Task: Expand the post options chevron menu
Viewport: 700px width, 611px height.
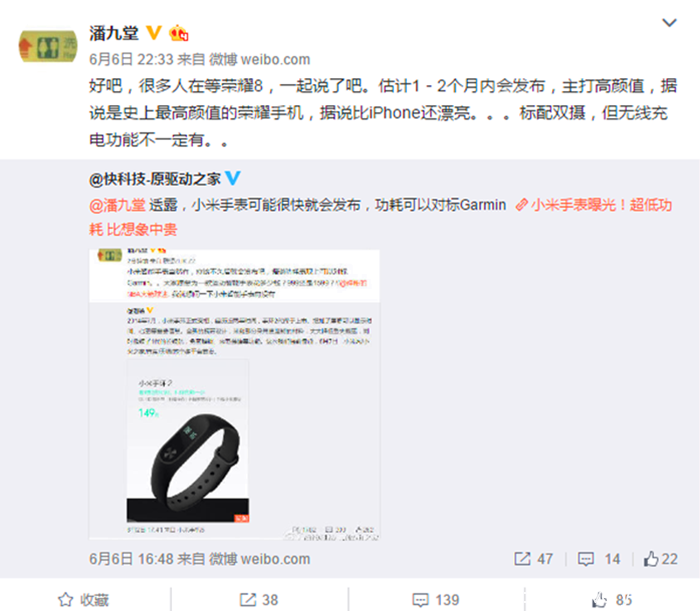Action: click(669, 22)
